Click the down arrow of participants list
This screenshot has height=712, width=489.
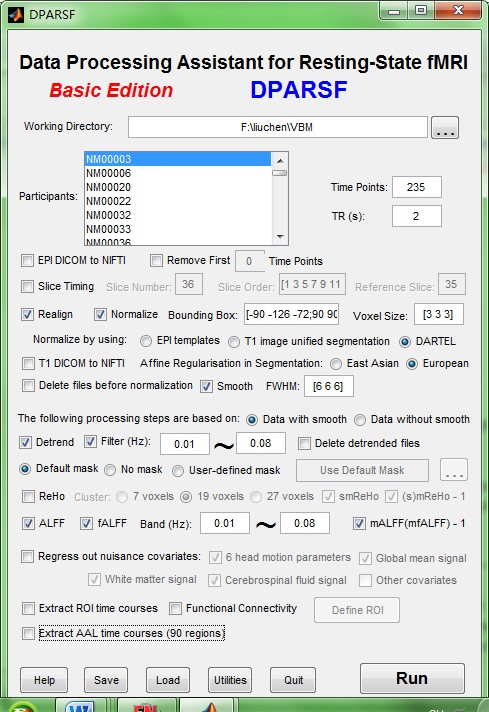(280, 237)
